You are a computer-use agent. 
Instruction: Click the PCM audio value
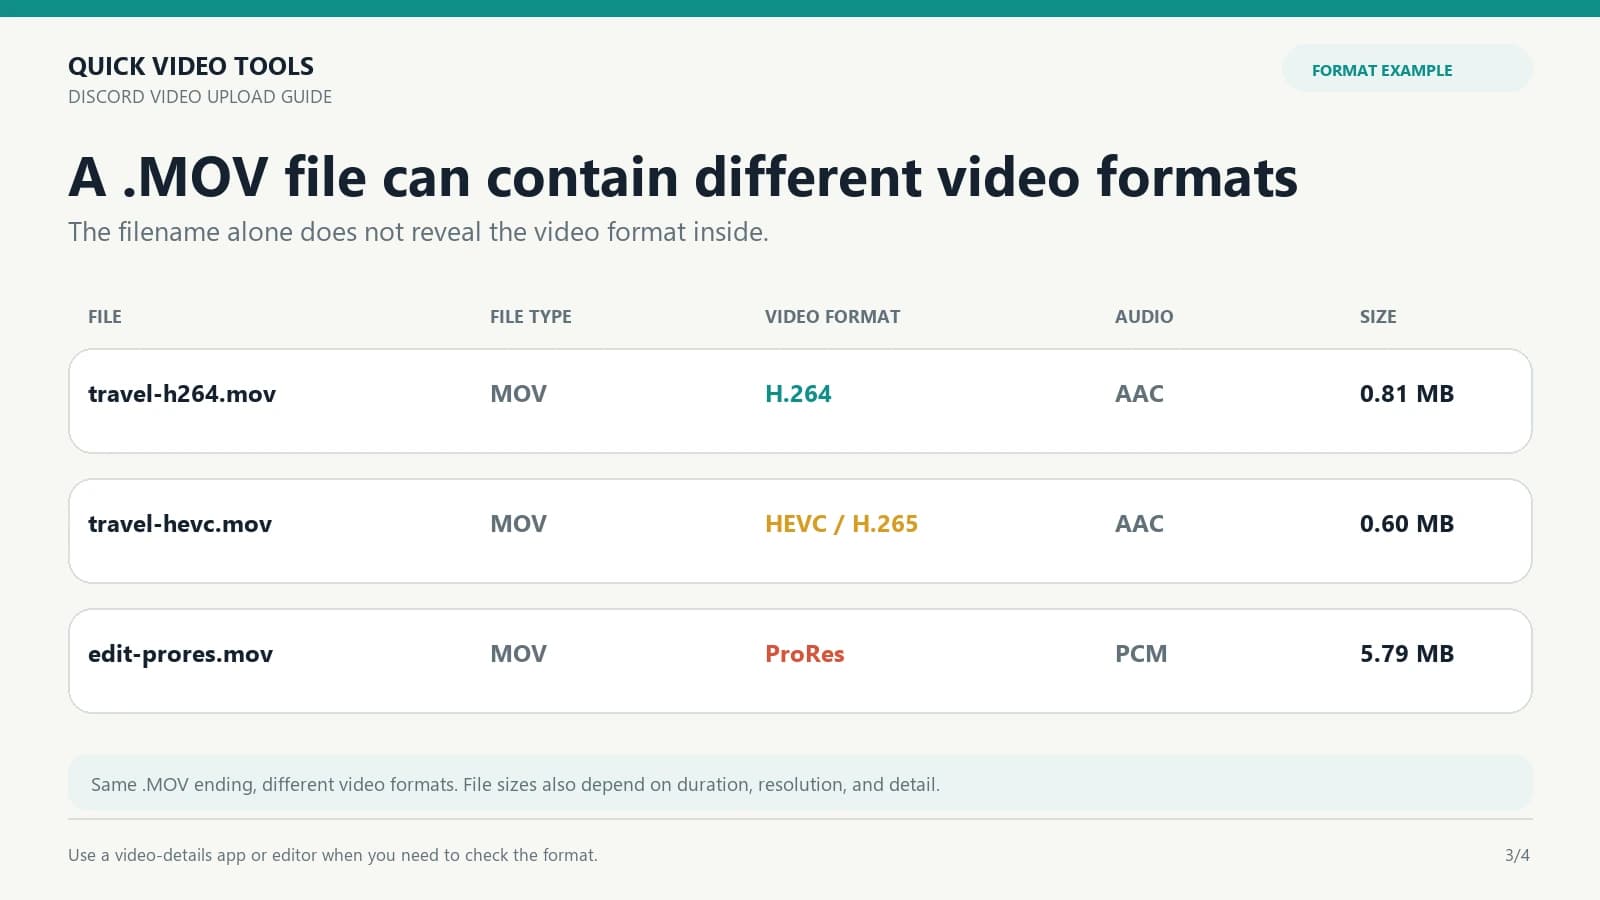click(1141, 654)
